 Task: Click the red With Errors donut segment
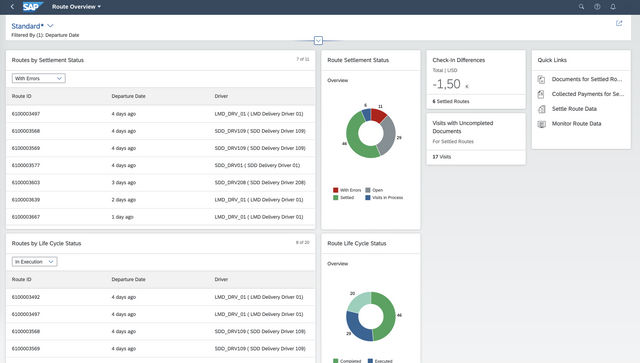tap(379, 116)
